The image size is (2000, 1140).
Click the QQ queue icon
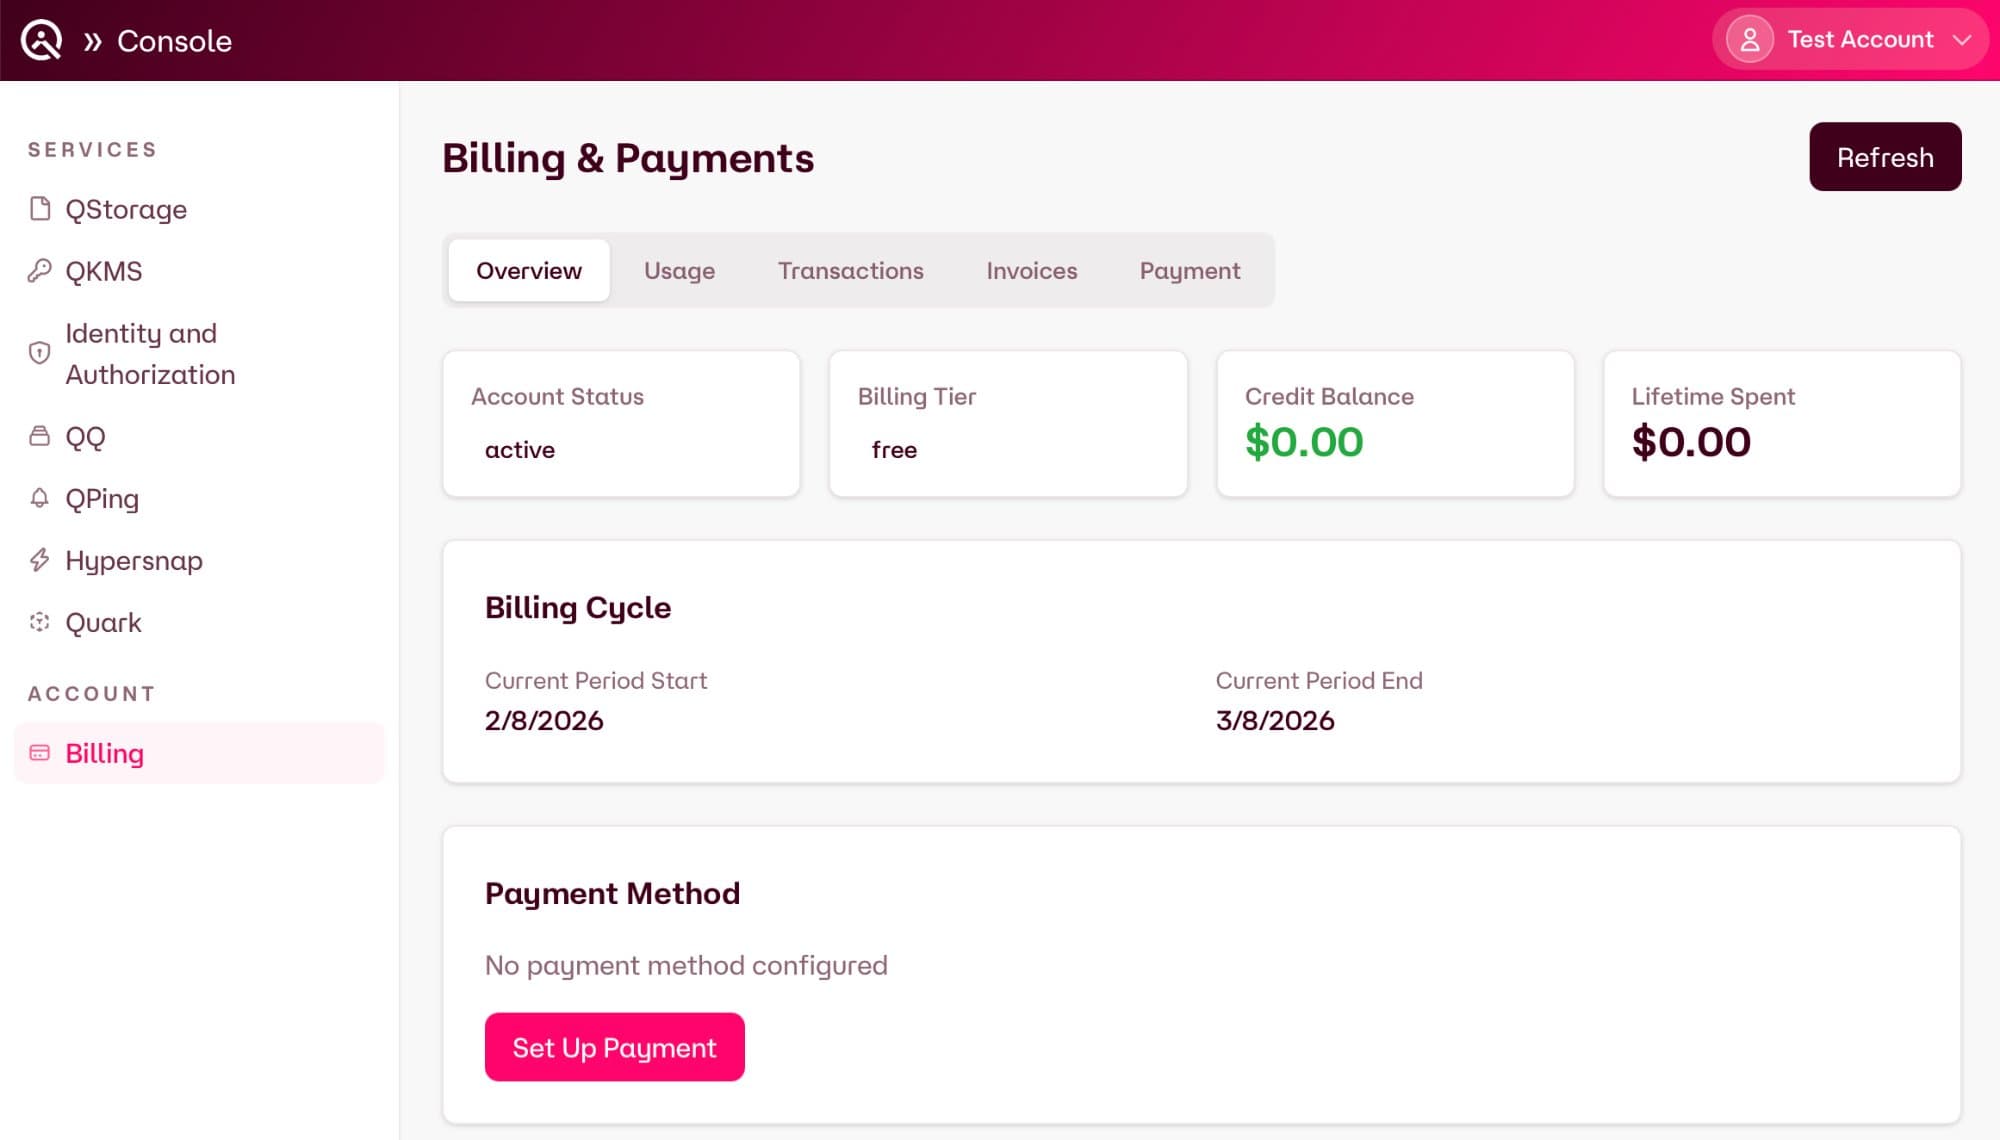pyautogui.click(x=40, y=436)
